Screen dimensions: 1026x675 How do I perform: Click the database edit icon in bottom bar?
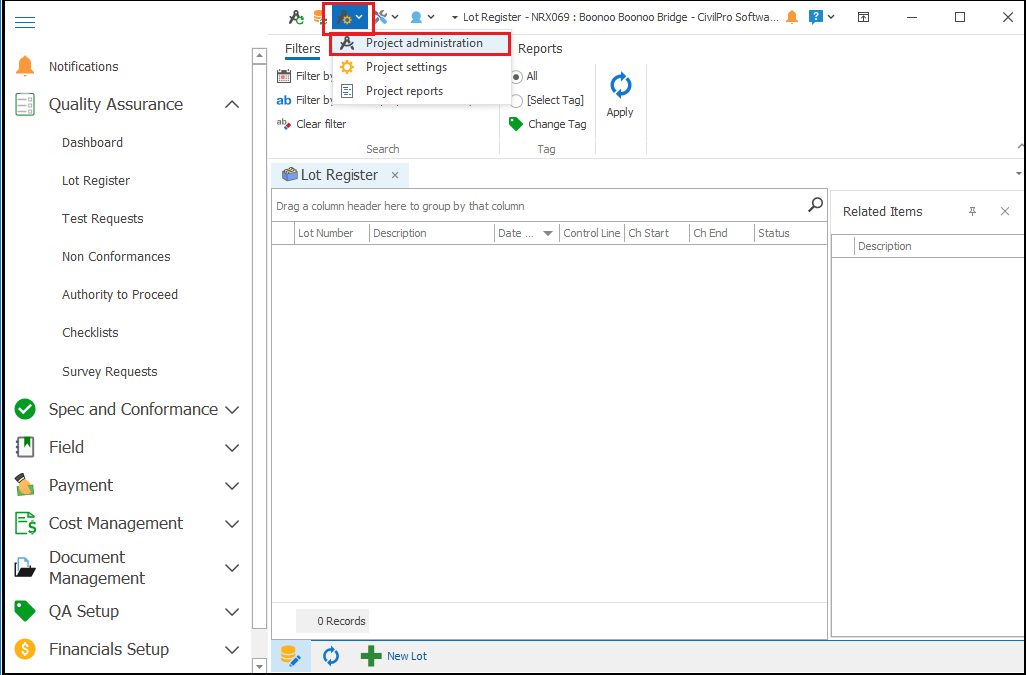click(290, 656)
